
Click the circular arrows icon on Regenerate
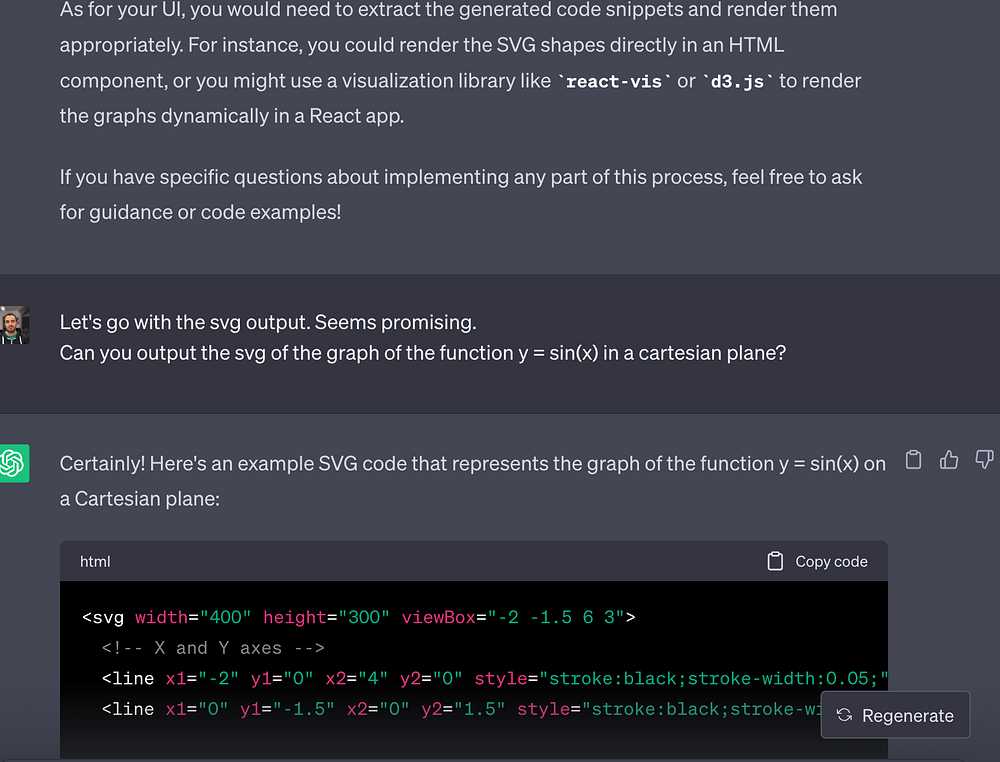pyautogui.click(x=844, y=715)
